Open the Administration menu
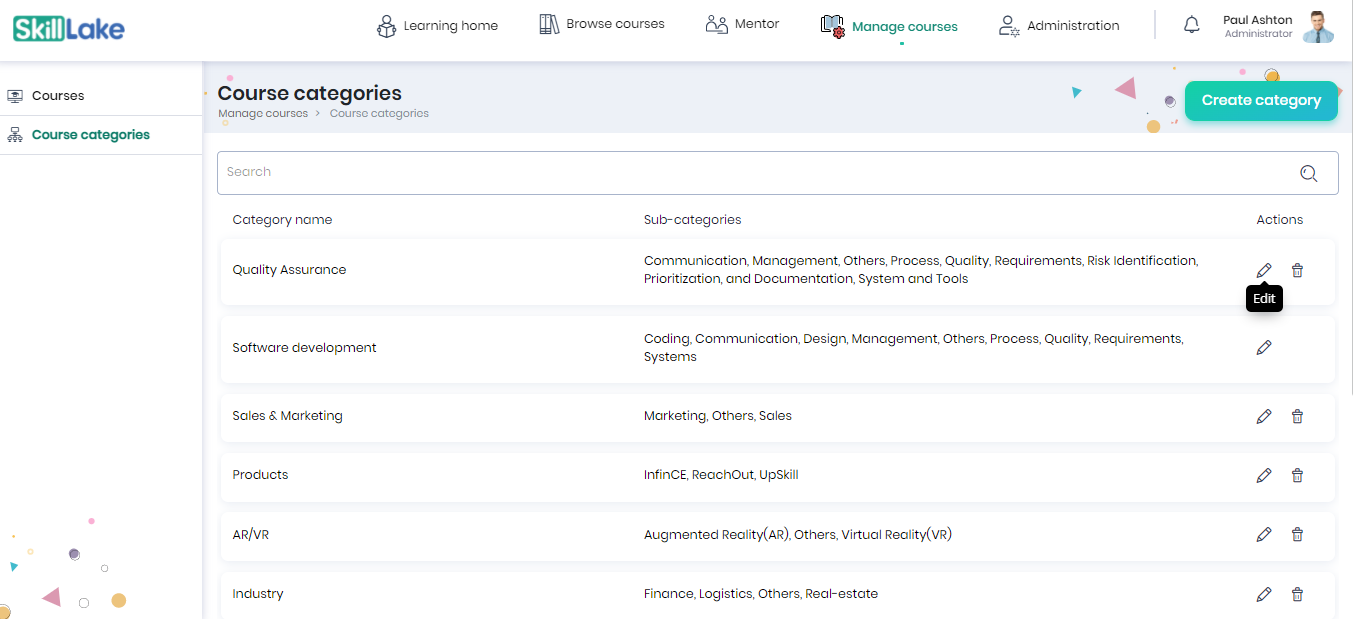Viewport: 1353px width, 619px height. click(x=1059, y=26)
